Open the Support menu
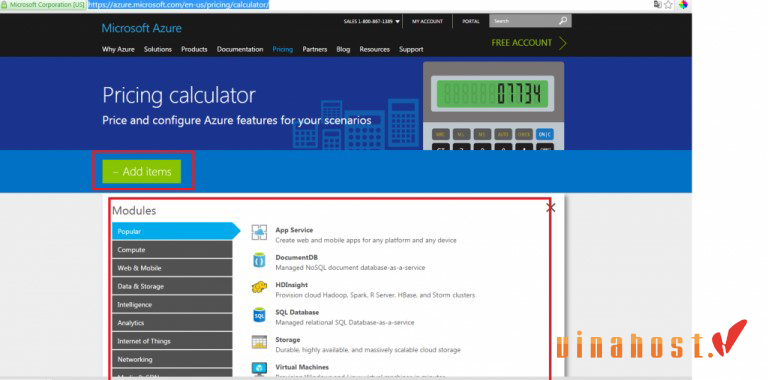The height and width of the screenshot is (380, 768). [411, 49]
